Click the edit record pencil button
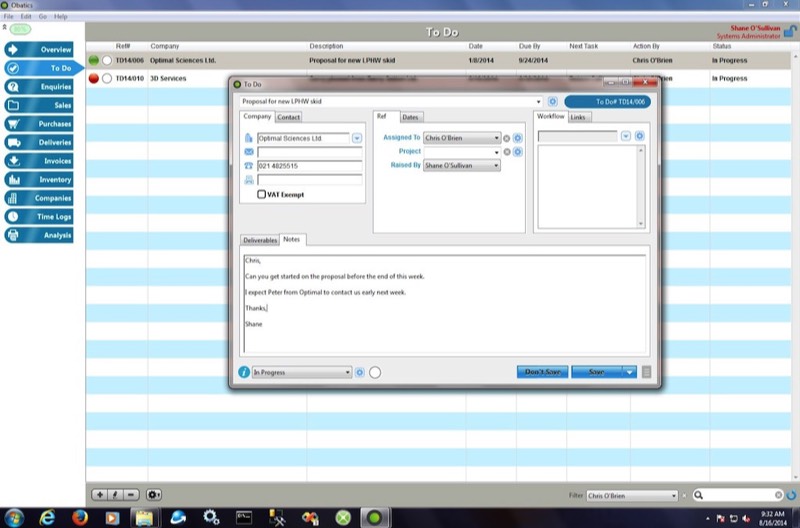This screenshot has height=528, width=800. (x=115, y=494)
